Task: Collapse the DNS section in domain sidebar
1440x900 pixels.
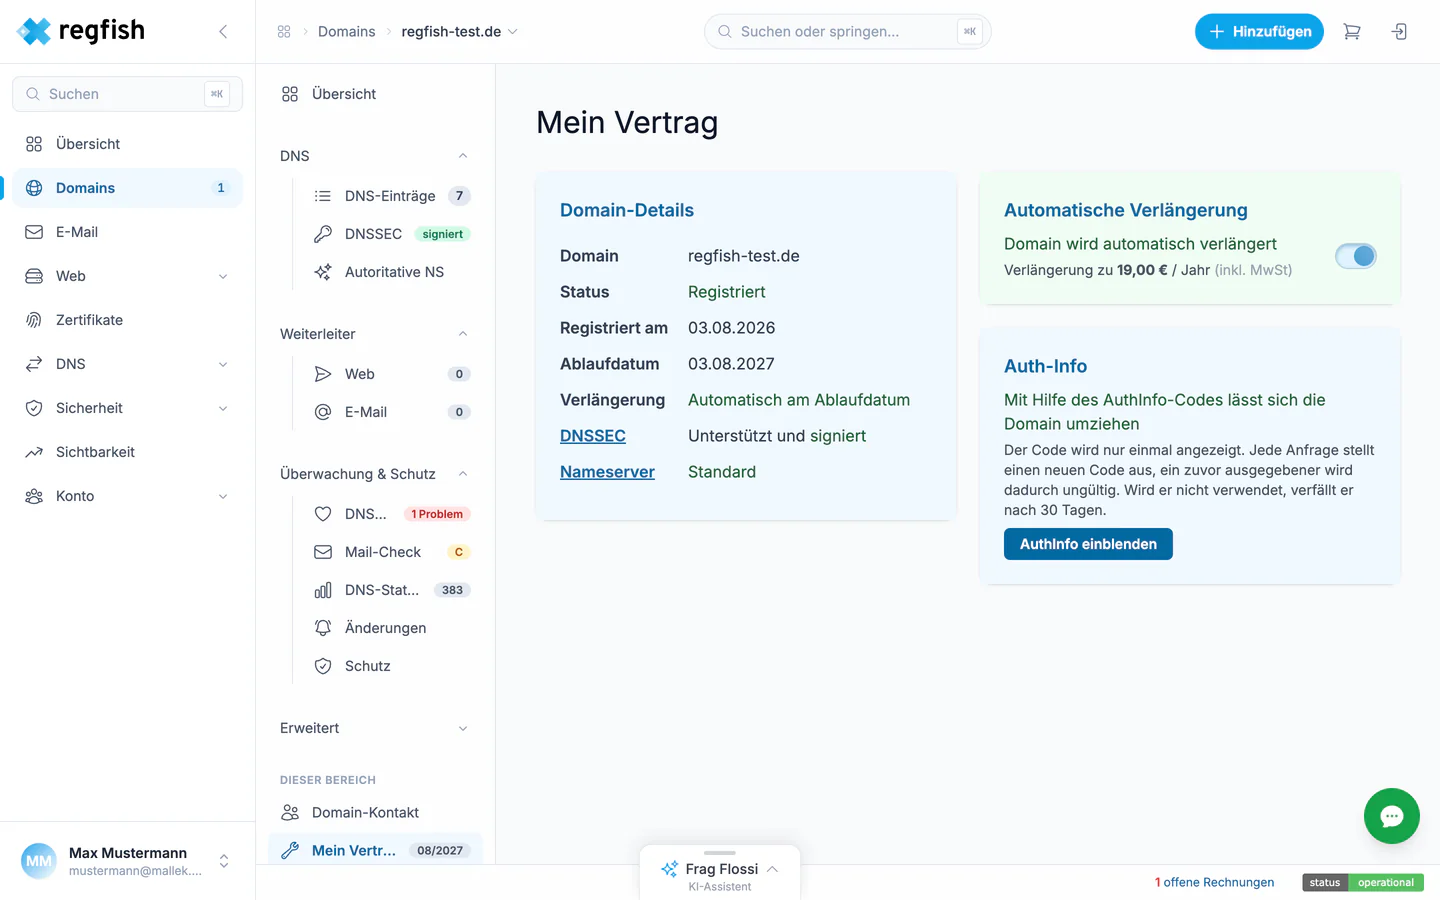Action: pos(463,156)
